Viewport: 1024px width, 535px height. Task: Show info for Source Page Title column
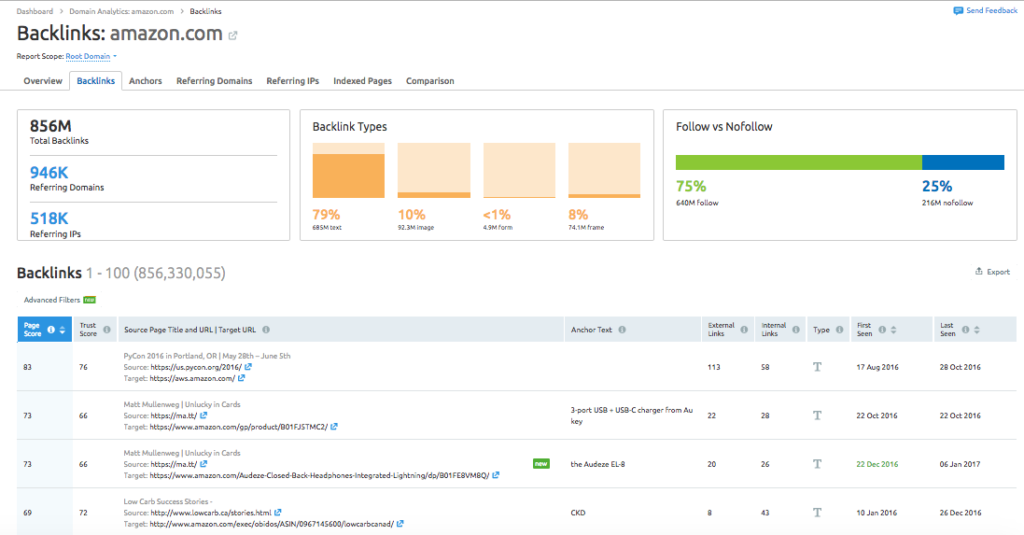point(266,330)
